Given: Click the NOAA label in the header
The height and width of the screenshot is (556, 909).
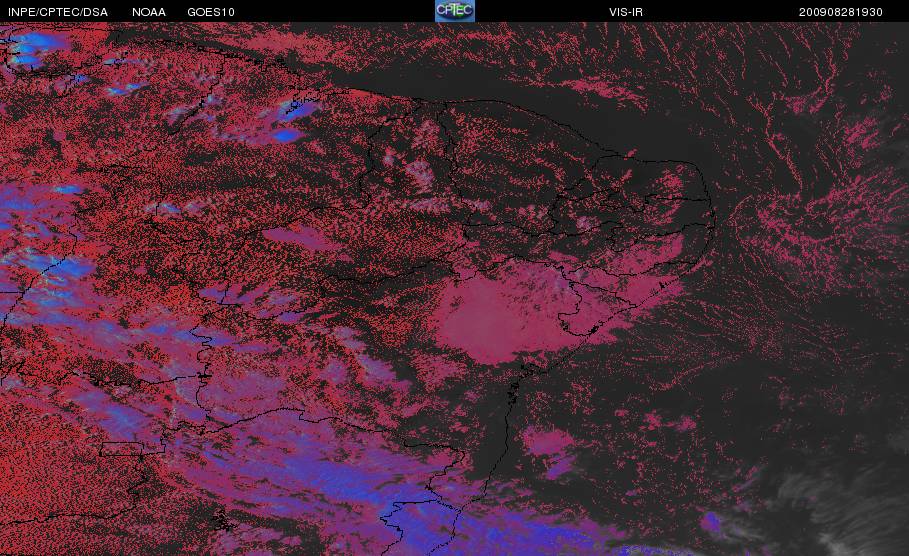Looking at the screenshot, I should (x=149, y=12).
